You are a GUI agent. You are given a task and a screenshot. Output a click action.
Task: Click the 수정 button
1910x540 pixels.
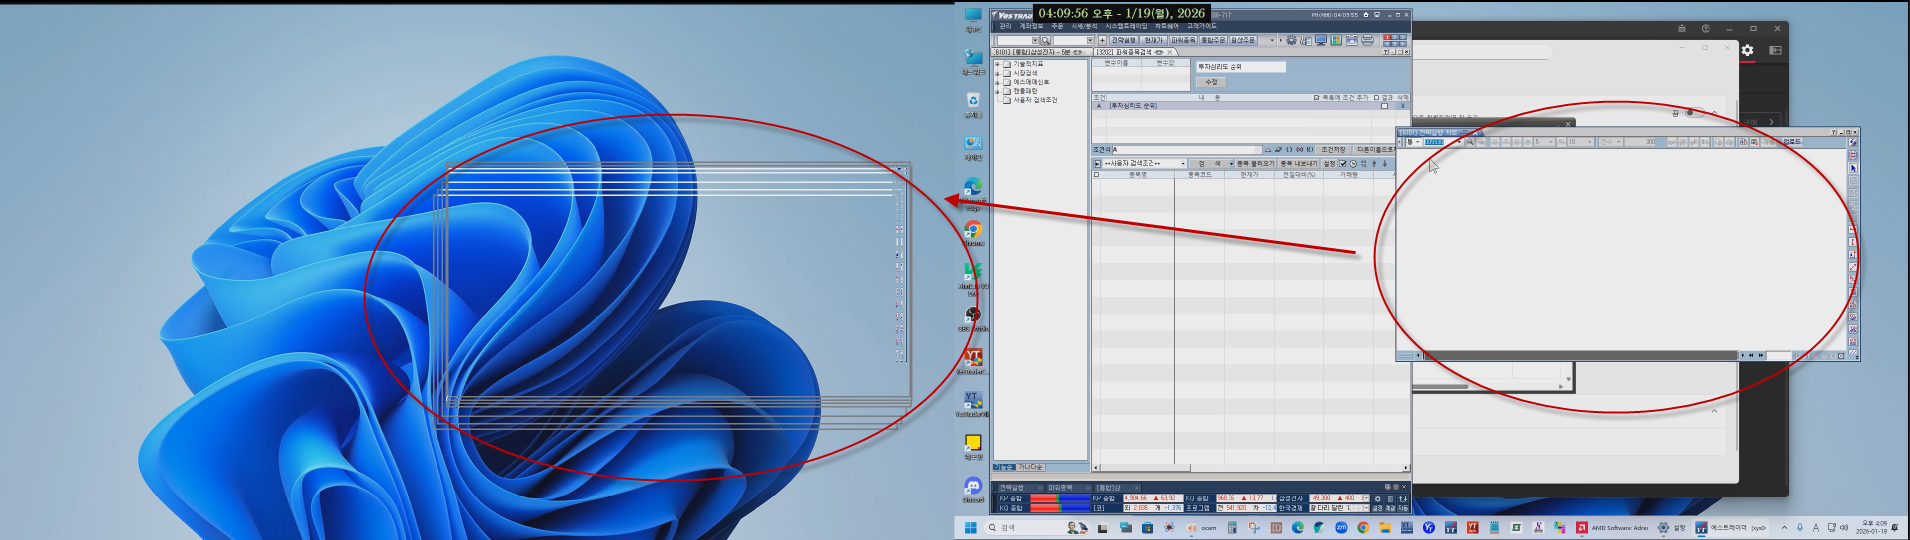[x=1211, y=82]
